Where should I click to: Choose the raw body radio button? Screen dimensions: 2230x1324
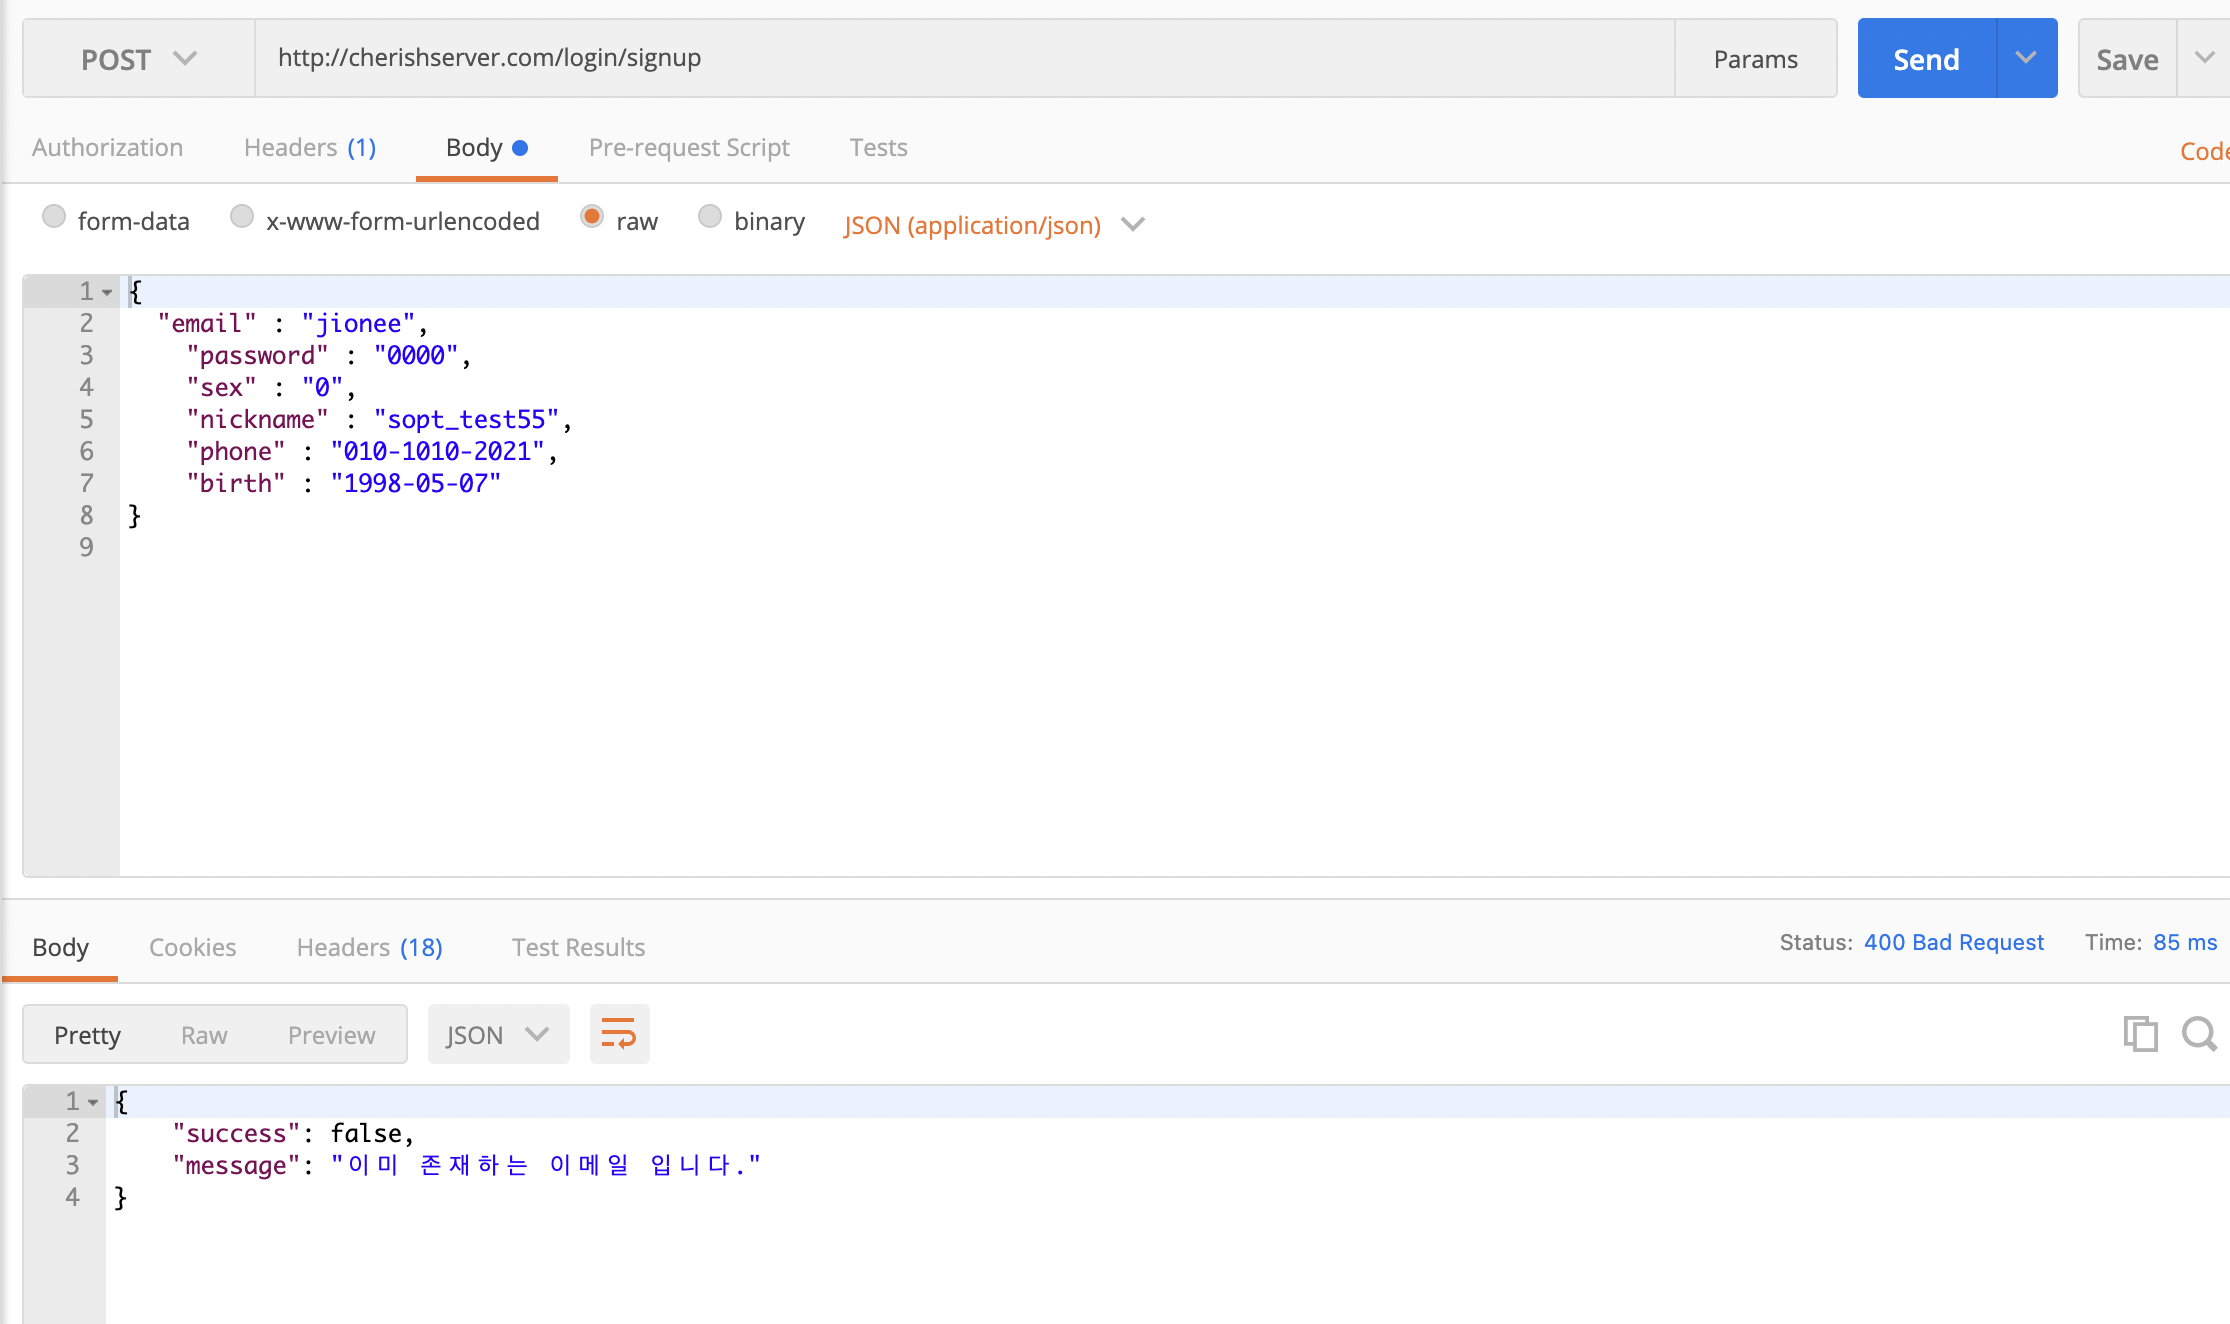[592, 217]
